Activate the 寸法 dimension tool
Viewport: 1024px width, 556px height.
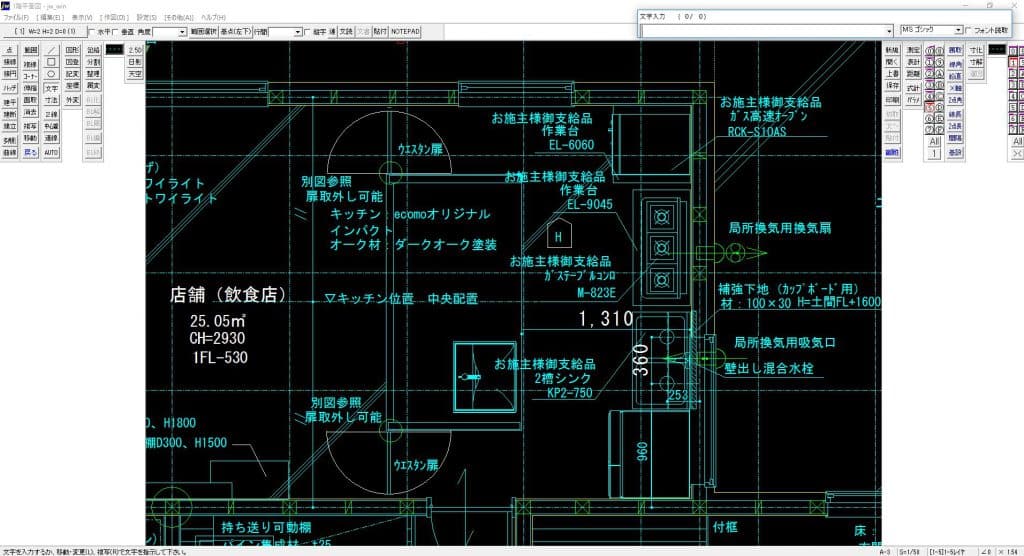(51, 100)
